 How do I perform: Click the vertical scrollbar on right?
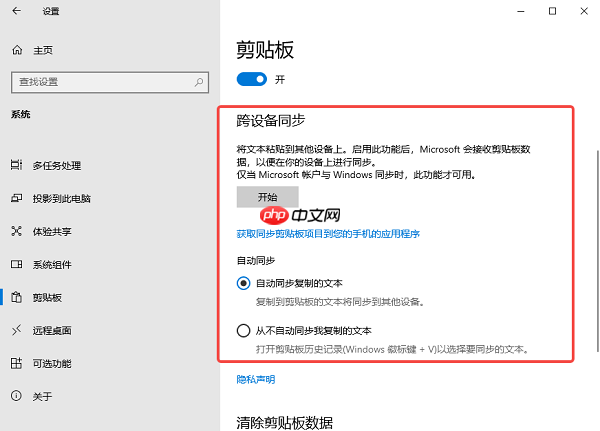click(595, 250)
